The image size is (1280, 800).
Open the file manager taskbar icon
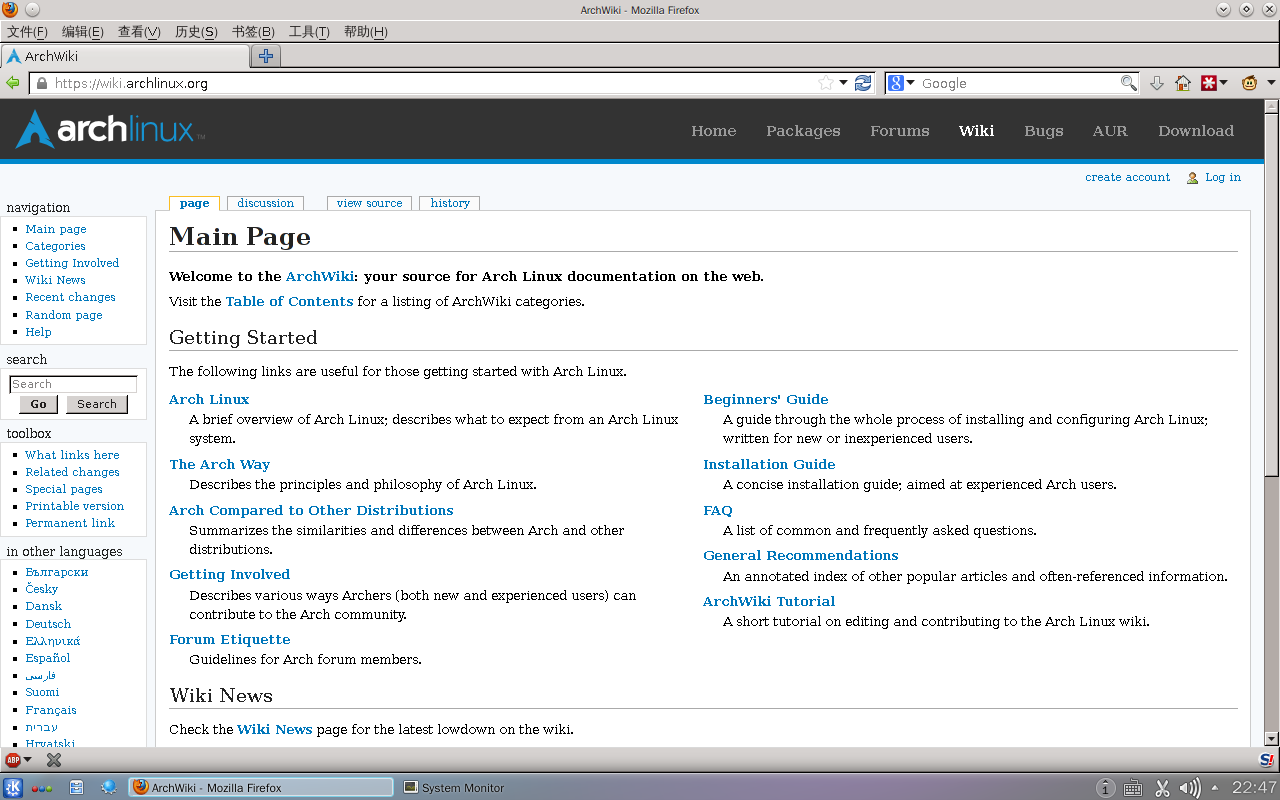[76, 787]
